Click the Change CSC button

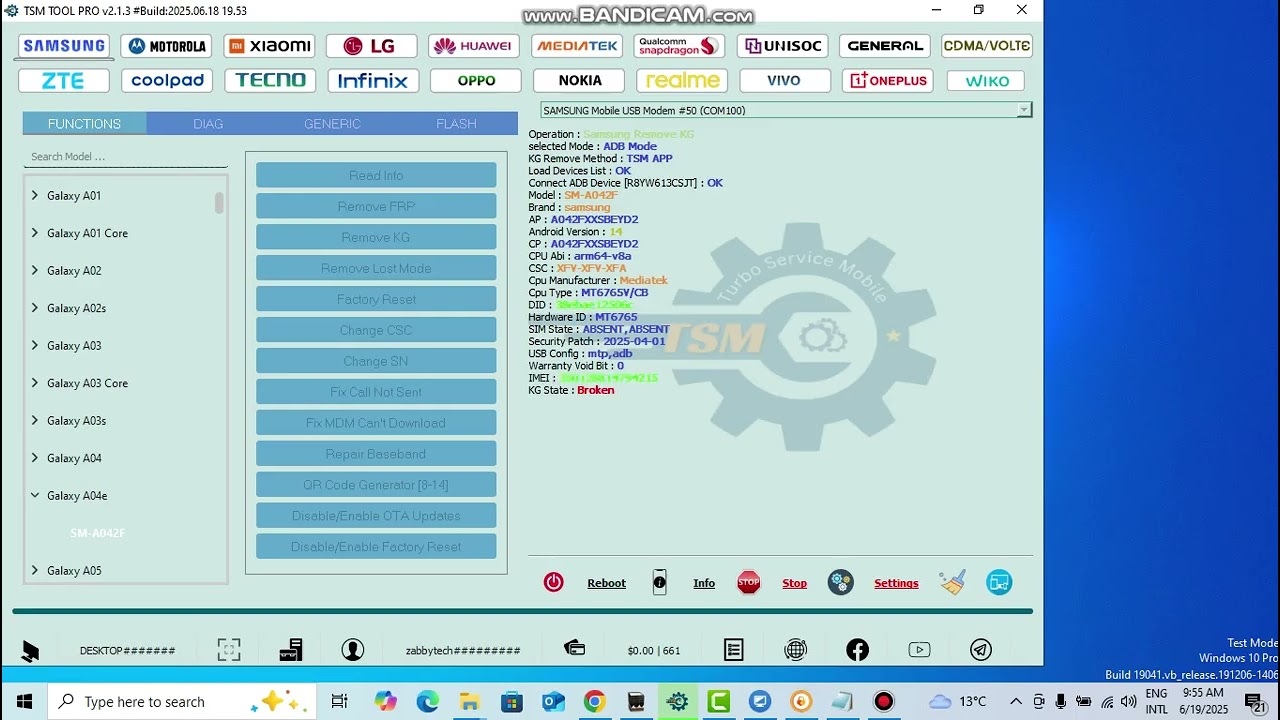point(376,330)
